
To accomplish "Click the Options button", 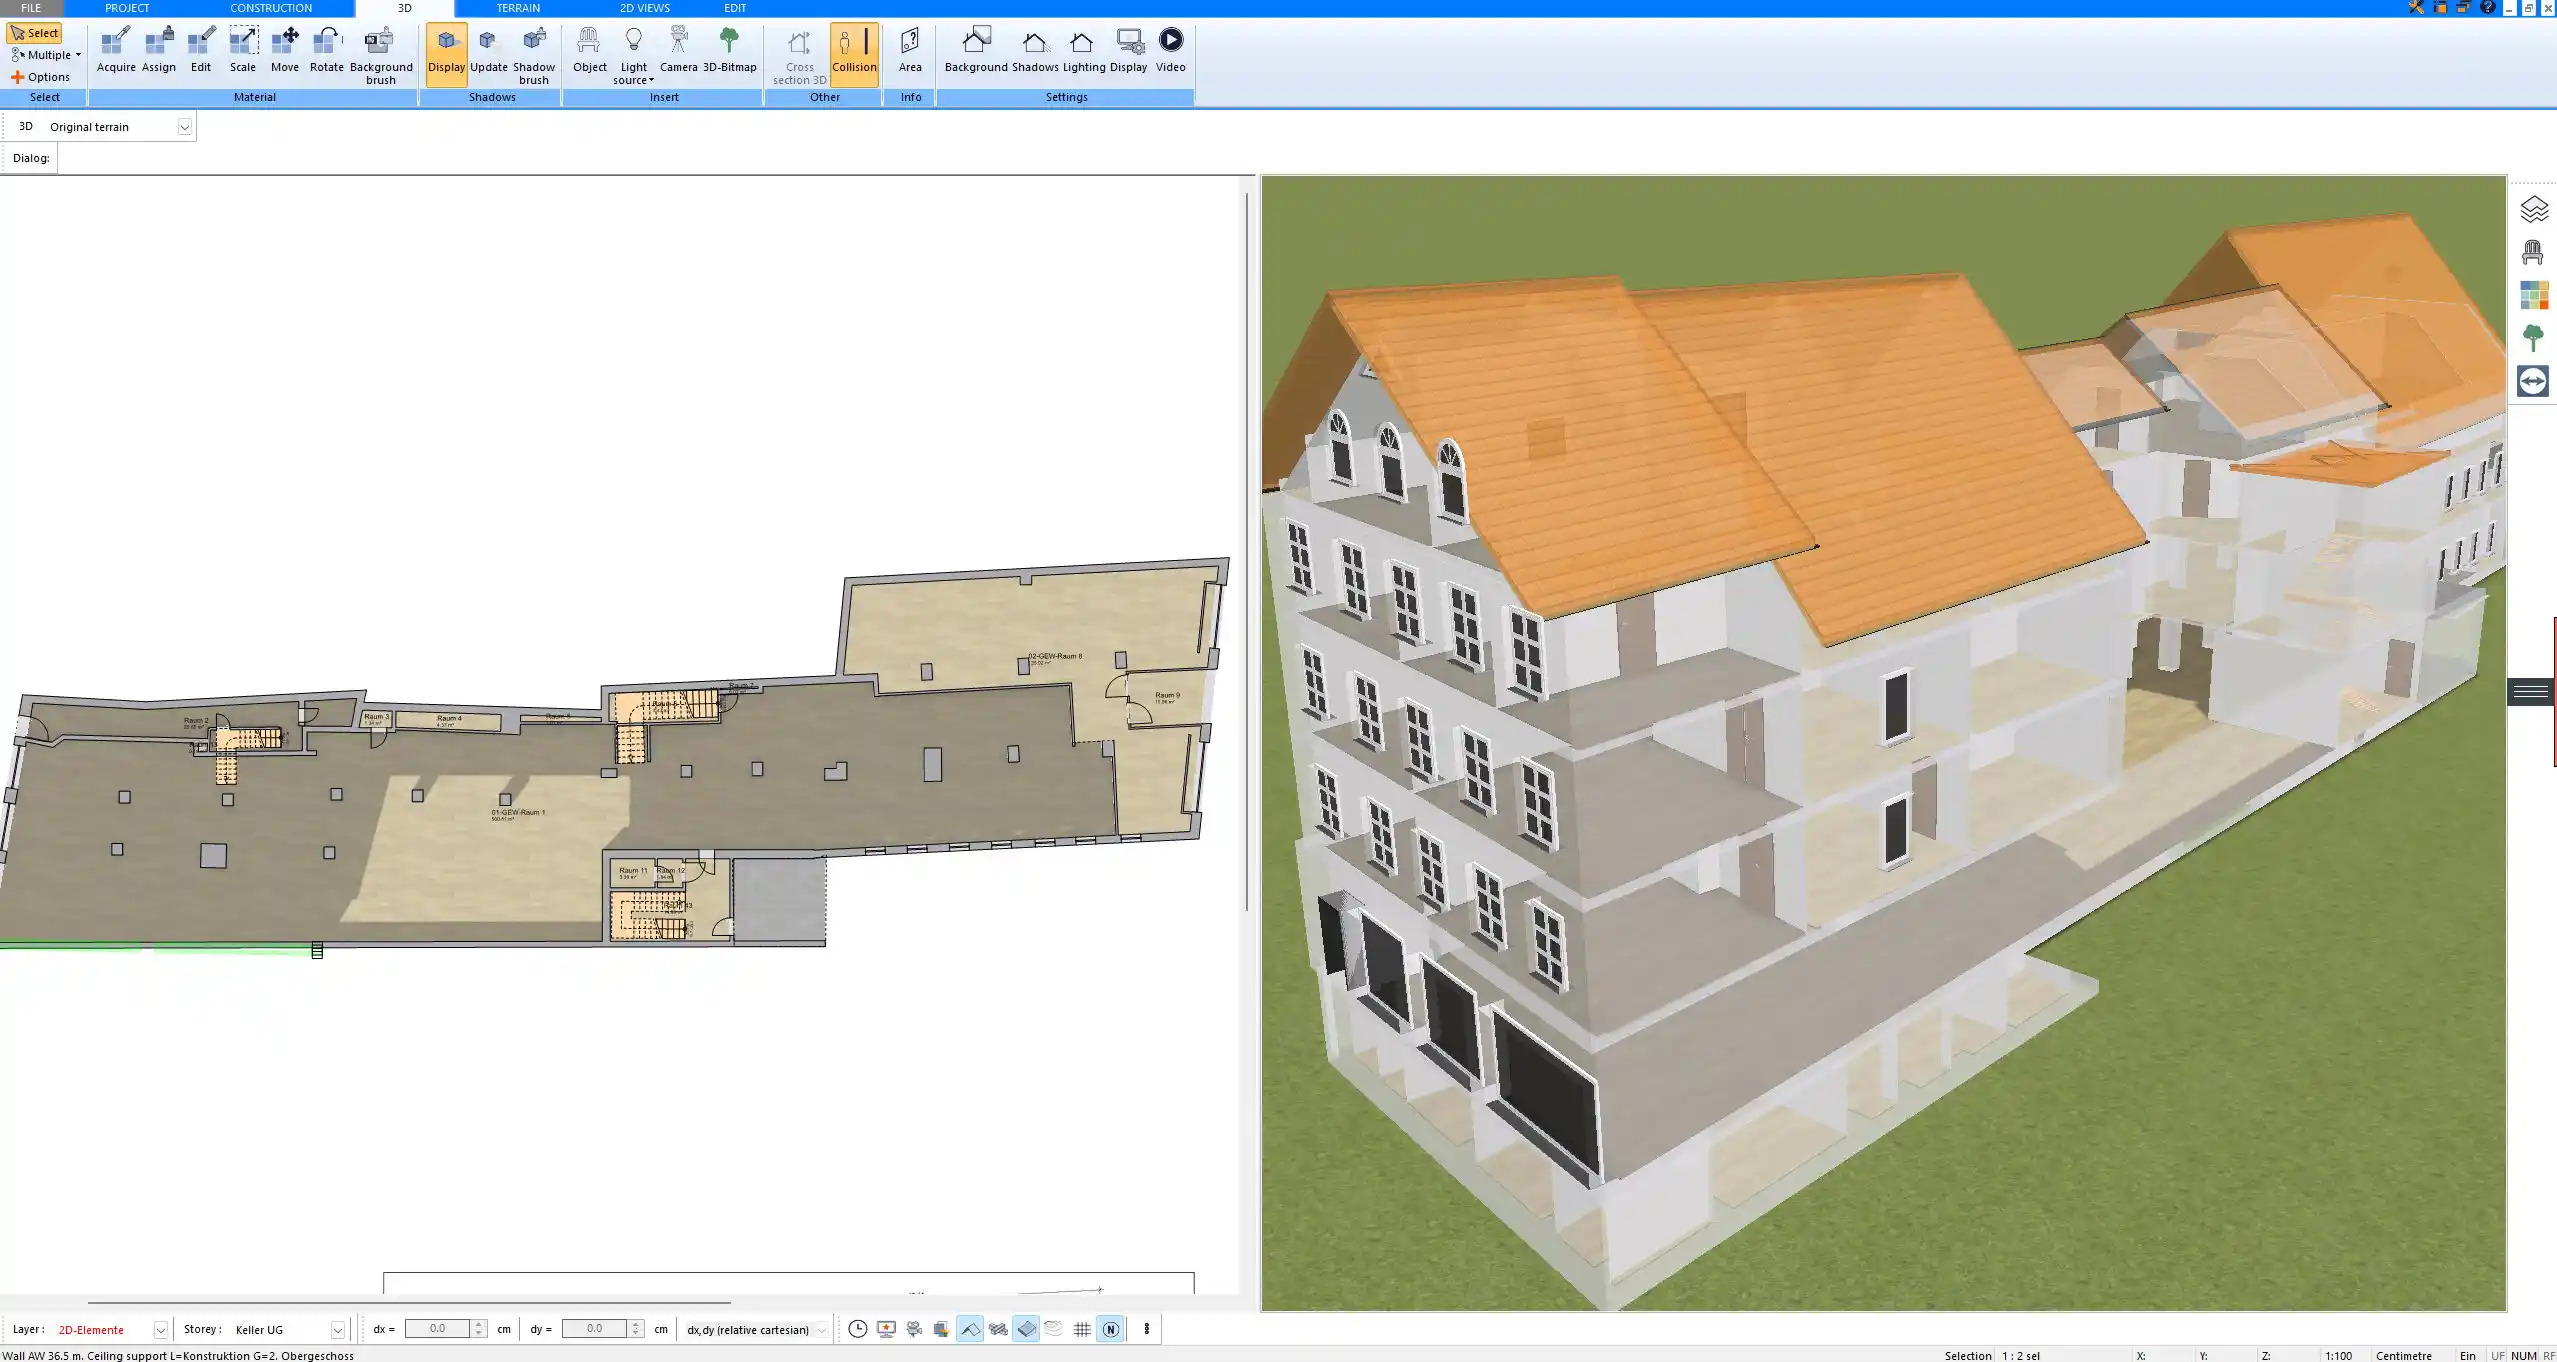I will point(41,77).
